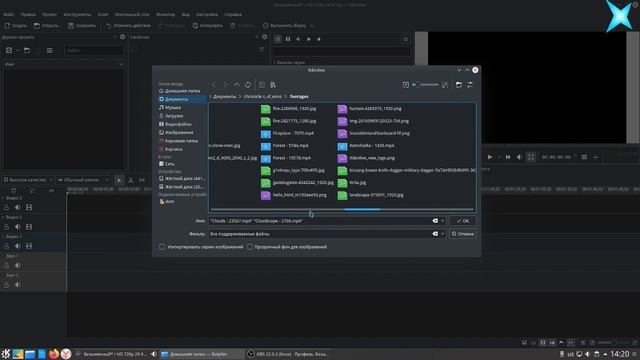Open file dialog options settings icon
The height and width of the screenshot is (360, 640).
[x=470, y=84]
